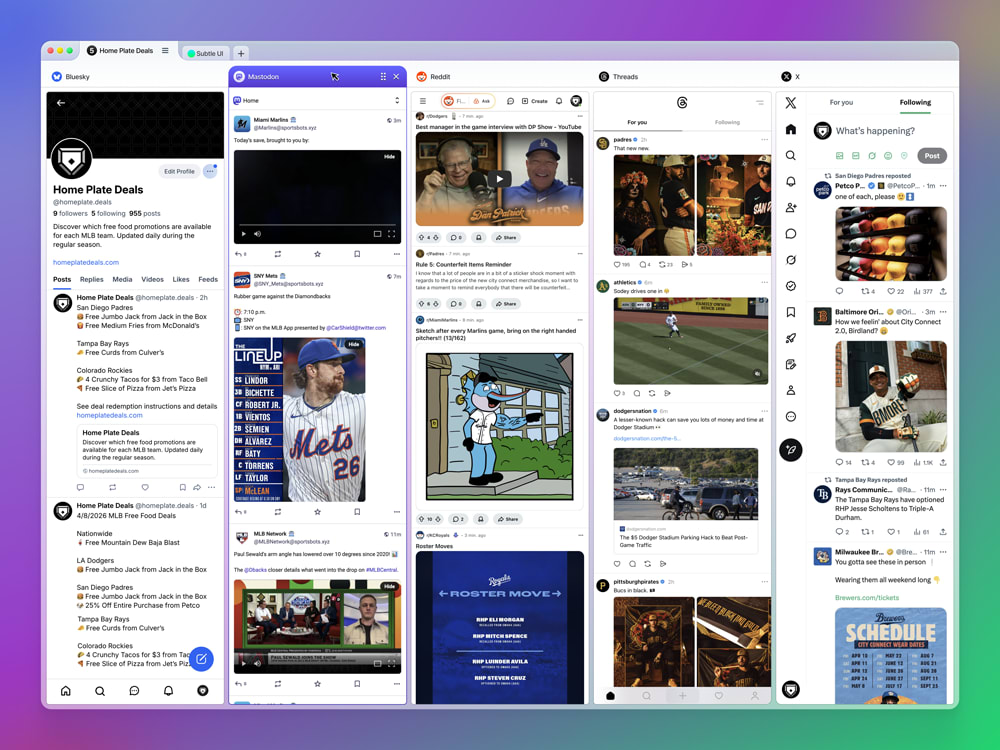1000x750 pixels.
Task: Open more options on r/KCRoyals Reddit post
Action: 580,535
